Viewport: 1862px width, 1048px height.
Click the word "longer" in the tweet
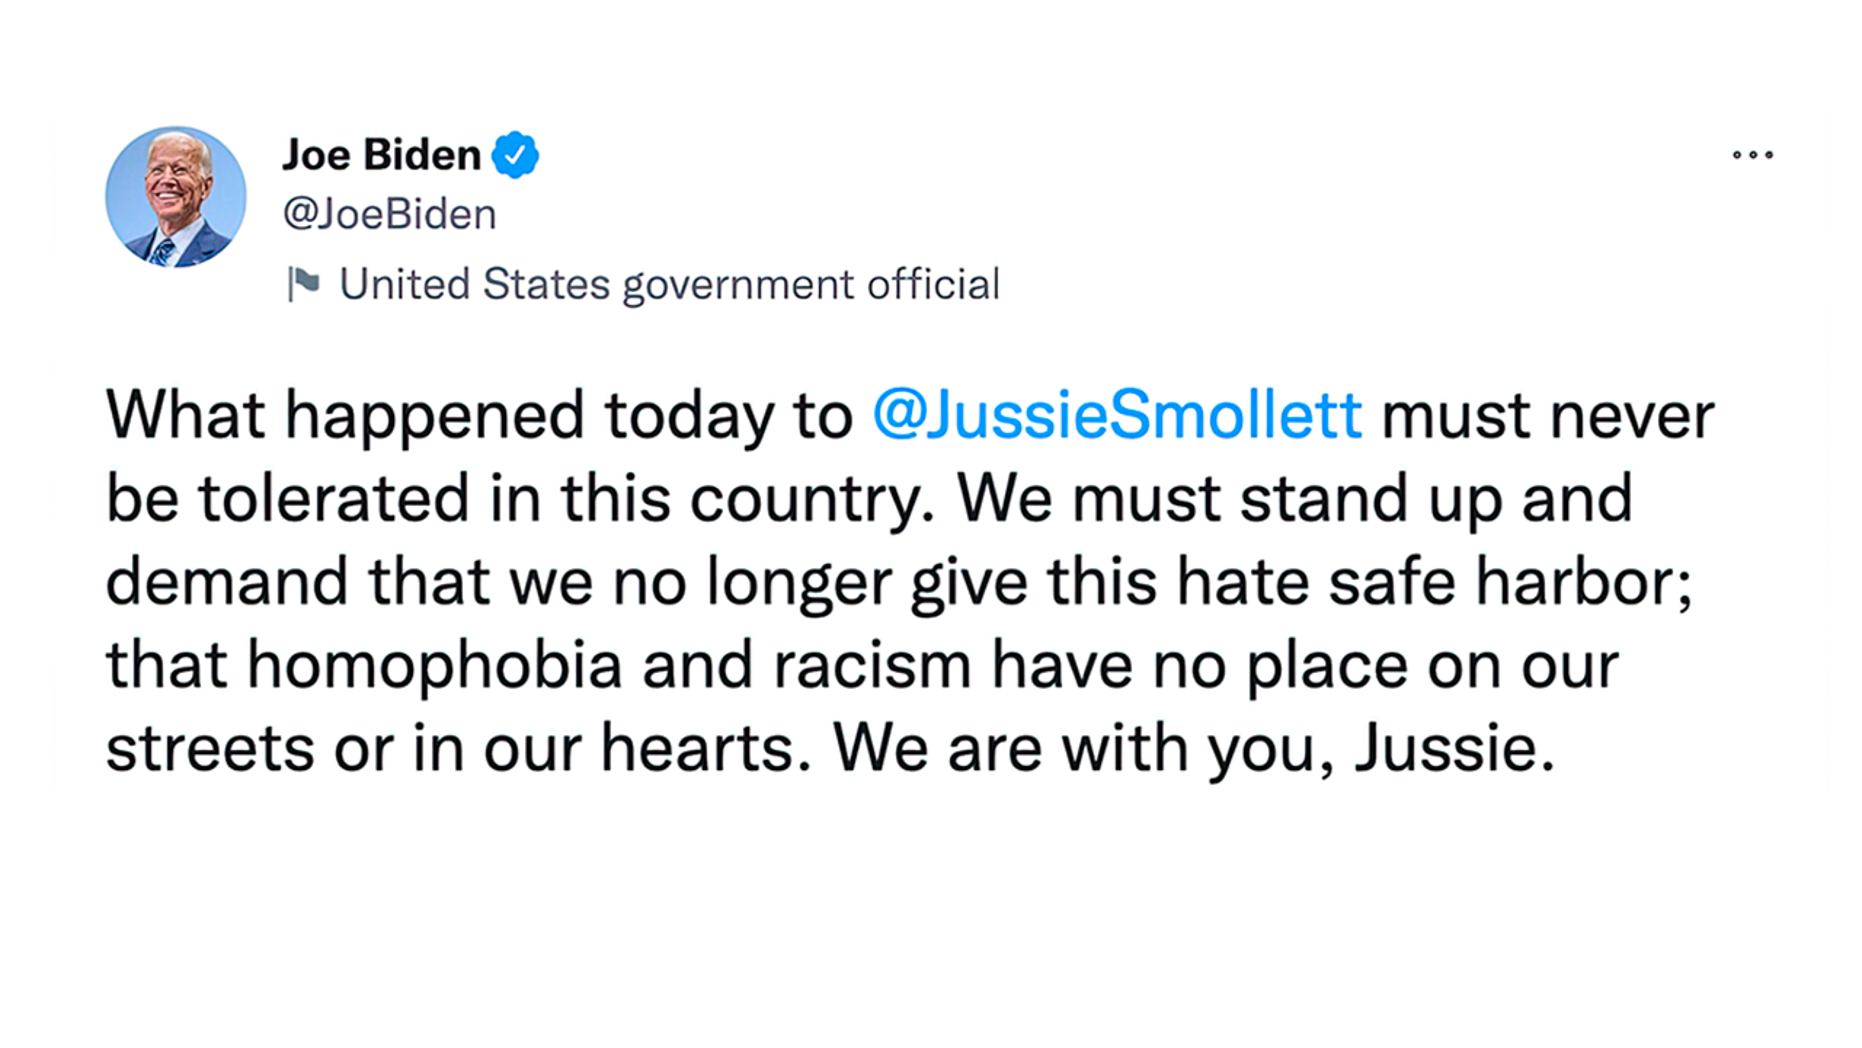click(x=798, y=582)
